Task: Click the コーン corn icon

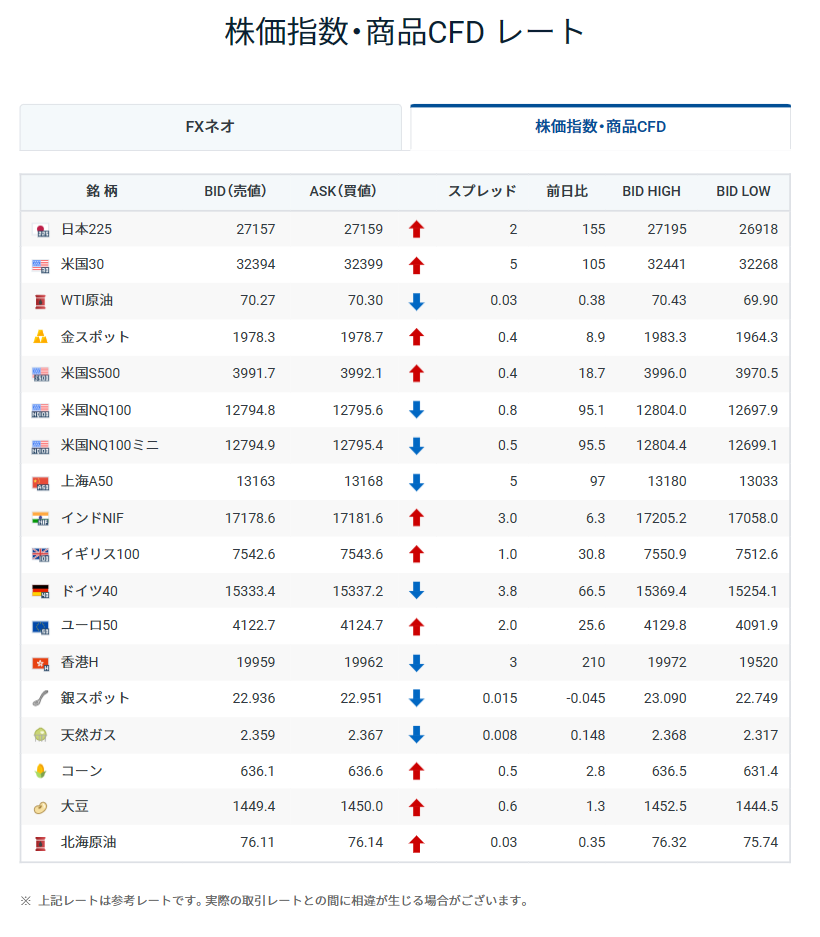Action: pos(41,771)
